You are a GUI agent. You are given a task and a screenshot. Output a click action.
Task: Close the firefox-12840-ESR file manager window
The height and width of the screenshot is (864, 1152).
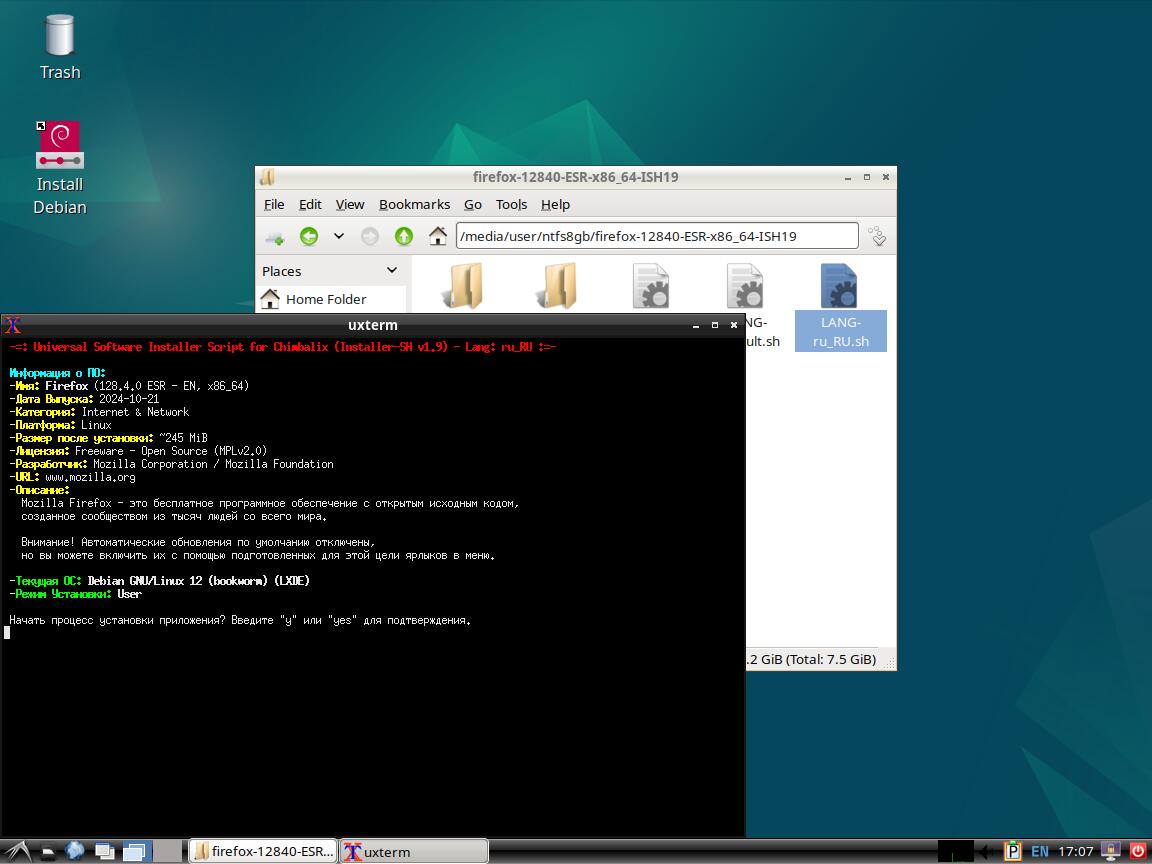886,177
